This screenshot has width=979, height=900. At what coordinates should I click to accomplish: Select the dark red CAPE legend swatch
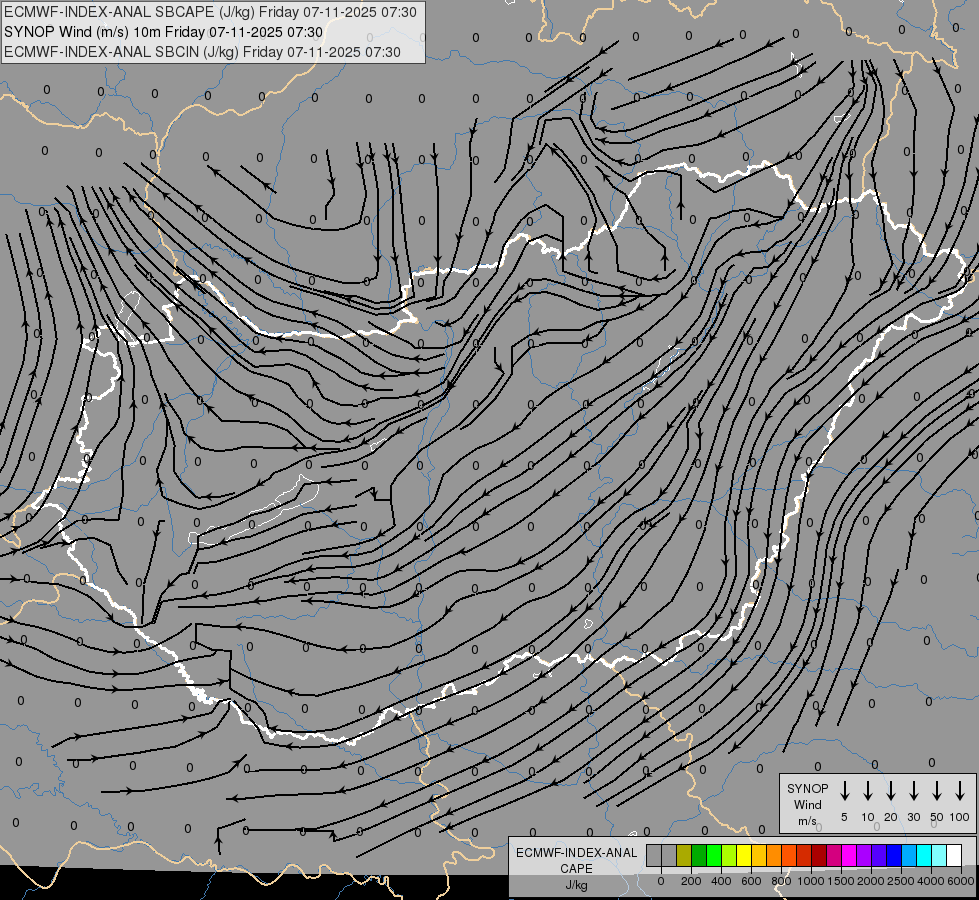(x=820, y=855)
